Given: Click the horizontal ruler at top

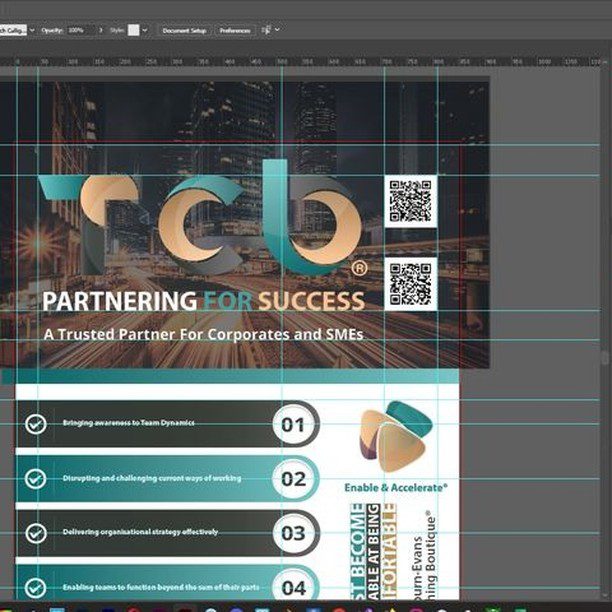Looking at the screenshot, I should [x=301, y=62].
